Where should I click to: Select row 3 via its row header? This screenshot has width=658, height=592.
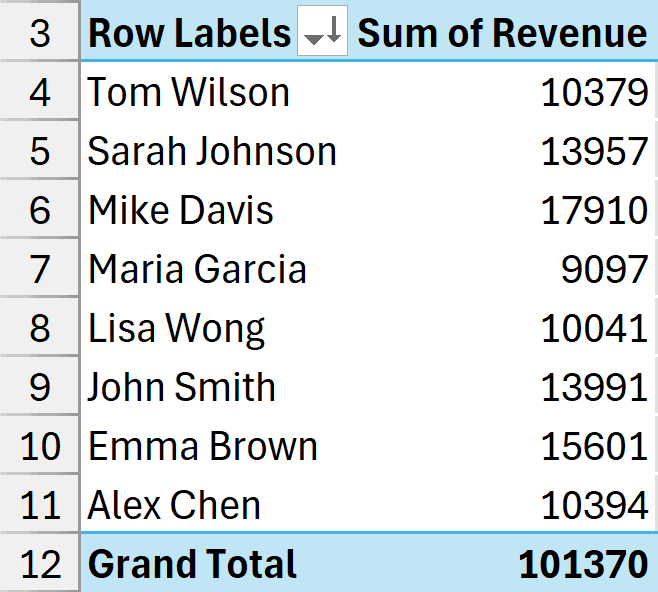click(x=39, y=31)
